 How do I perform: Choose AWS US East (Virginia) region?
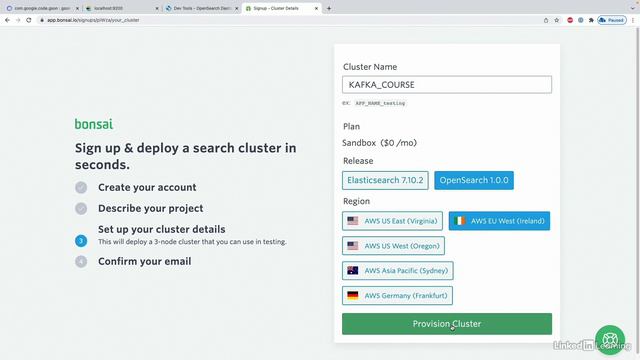point(392,221)
